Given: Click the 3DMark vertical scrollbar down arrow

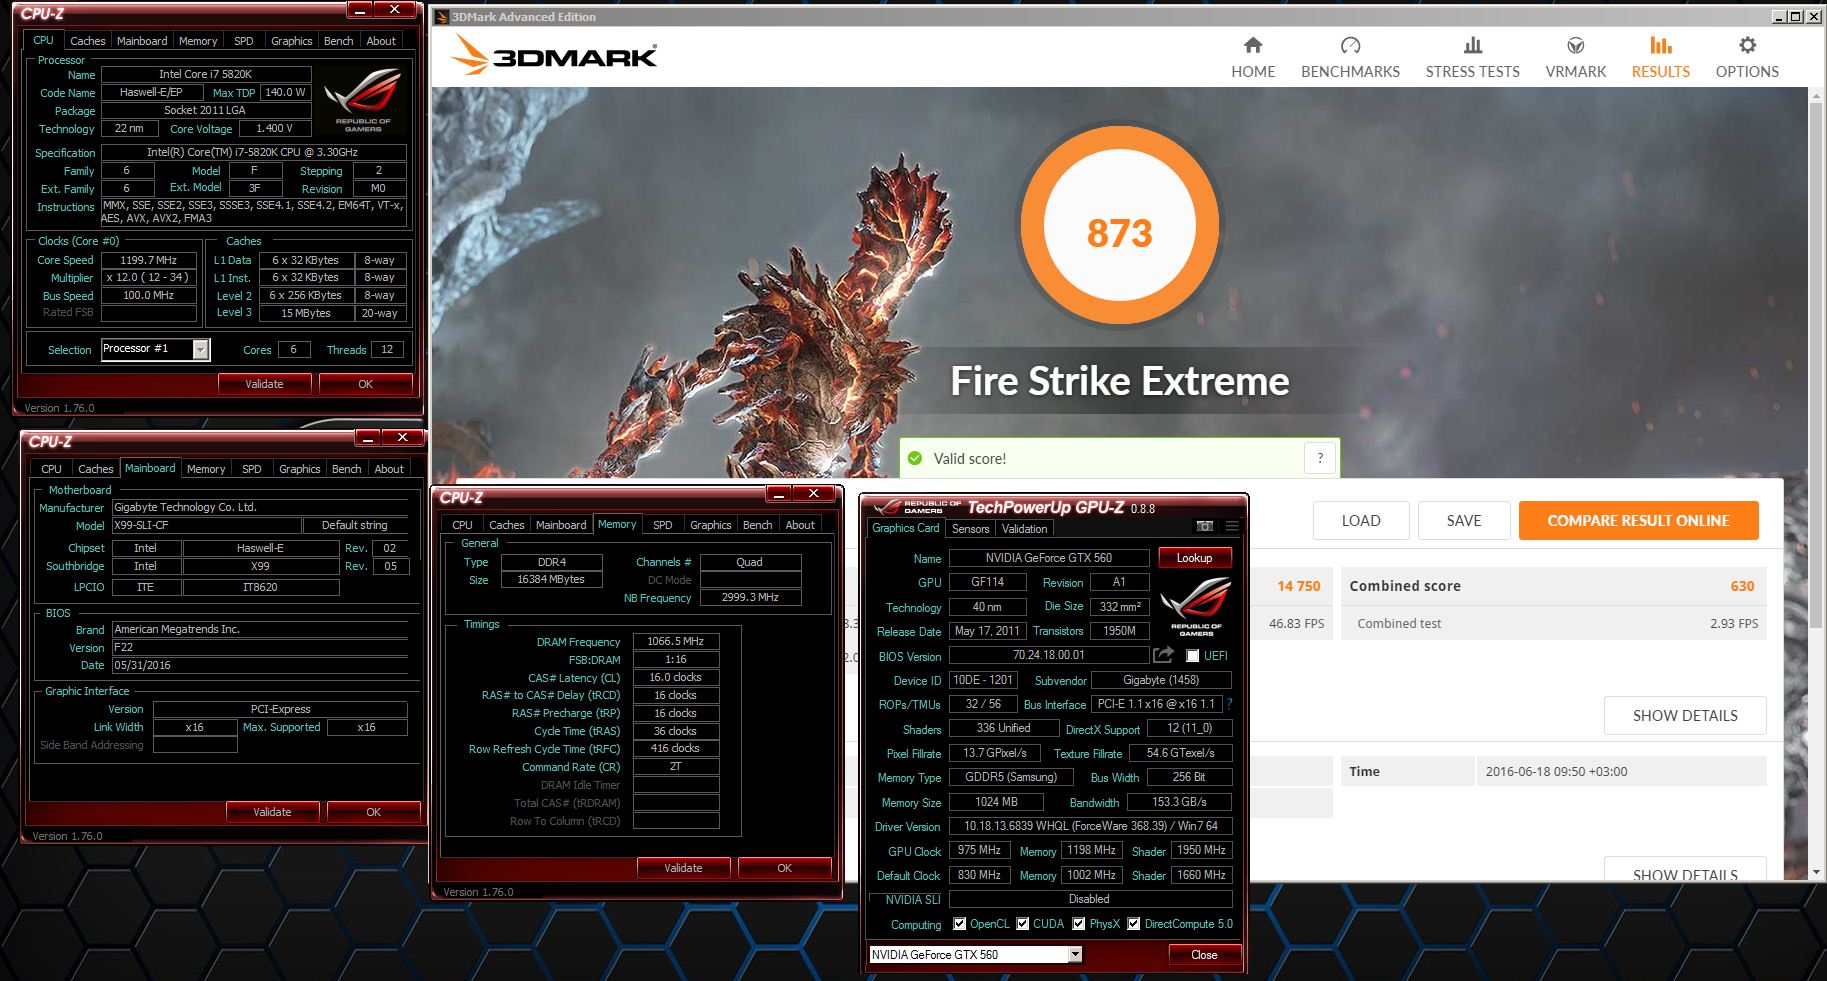Looking at the screenshot, I should tap(1818, 872).
